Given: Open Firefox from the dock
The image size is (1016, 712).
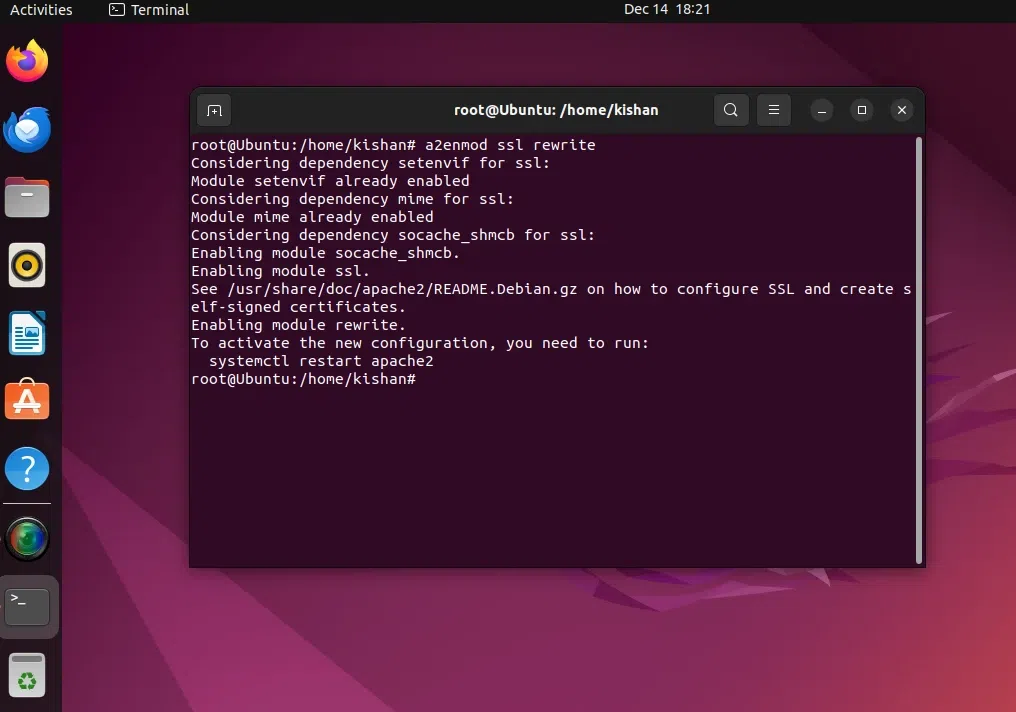Looking at the screenshot, I should pos(27,61).
